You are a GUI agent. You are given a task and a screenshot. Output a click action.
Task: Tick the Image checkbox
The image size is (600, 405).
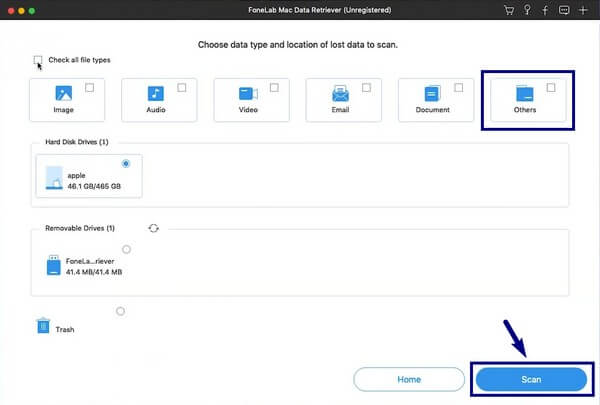(90, 88)
